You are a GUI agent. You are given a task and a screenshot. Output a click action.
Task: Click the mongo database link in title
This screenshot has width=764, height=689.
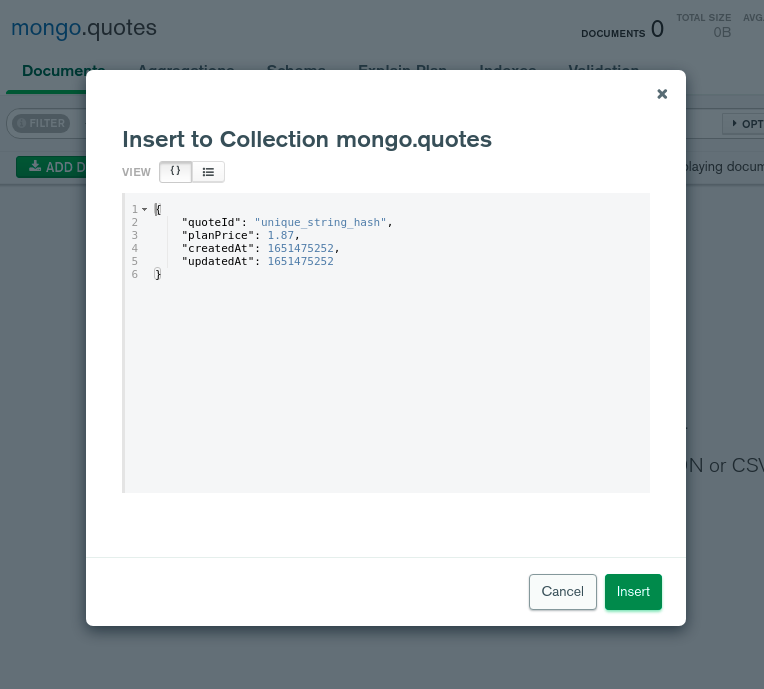(x=46, y=27)
